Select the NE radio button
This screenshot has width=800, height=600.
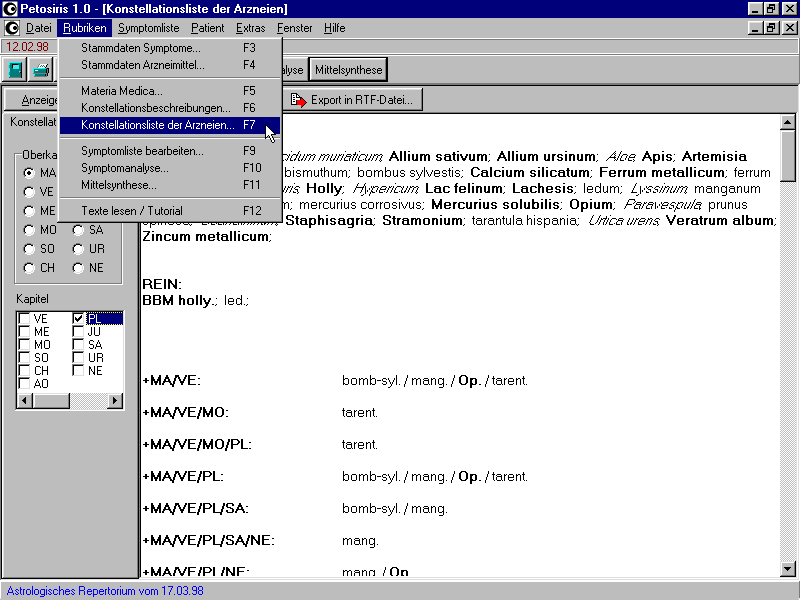pyautogui.click(x=78, y=268)
